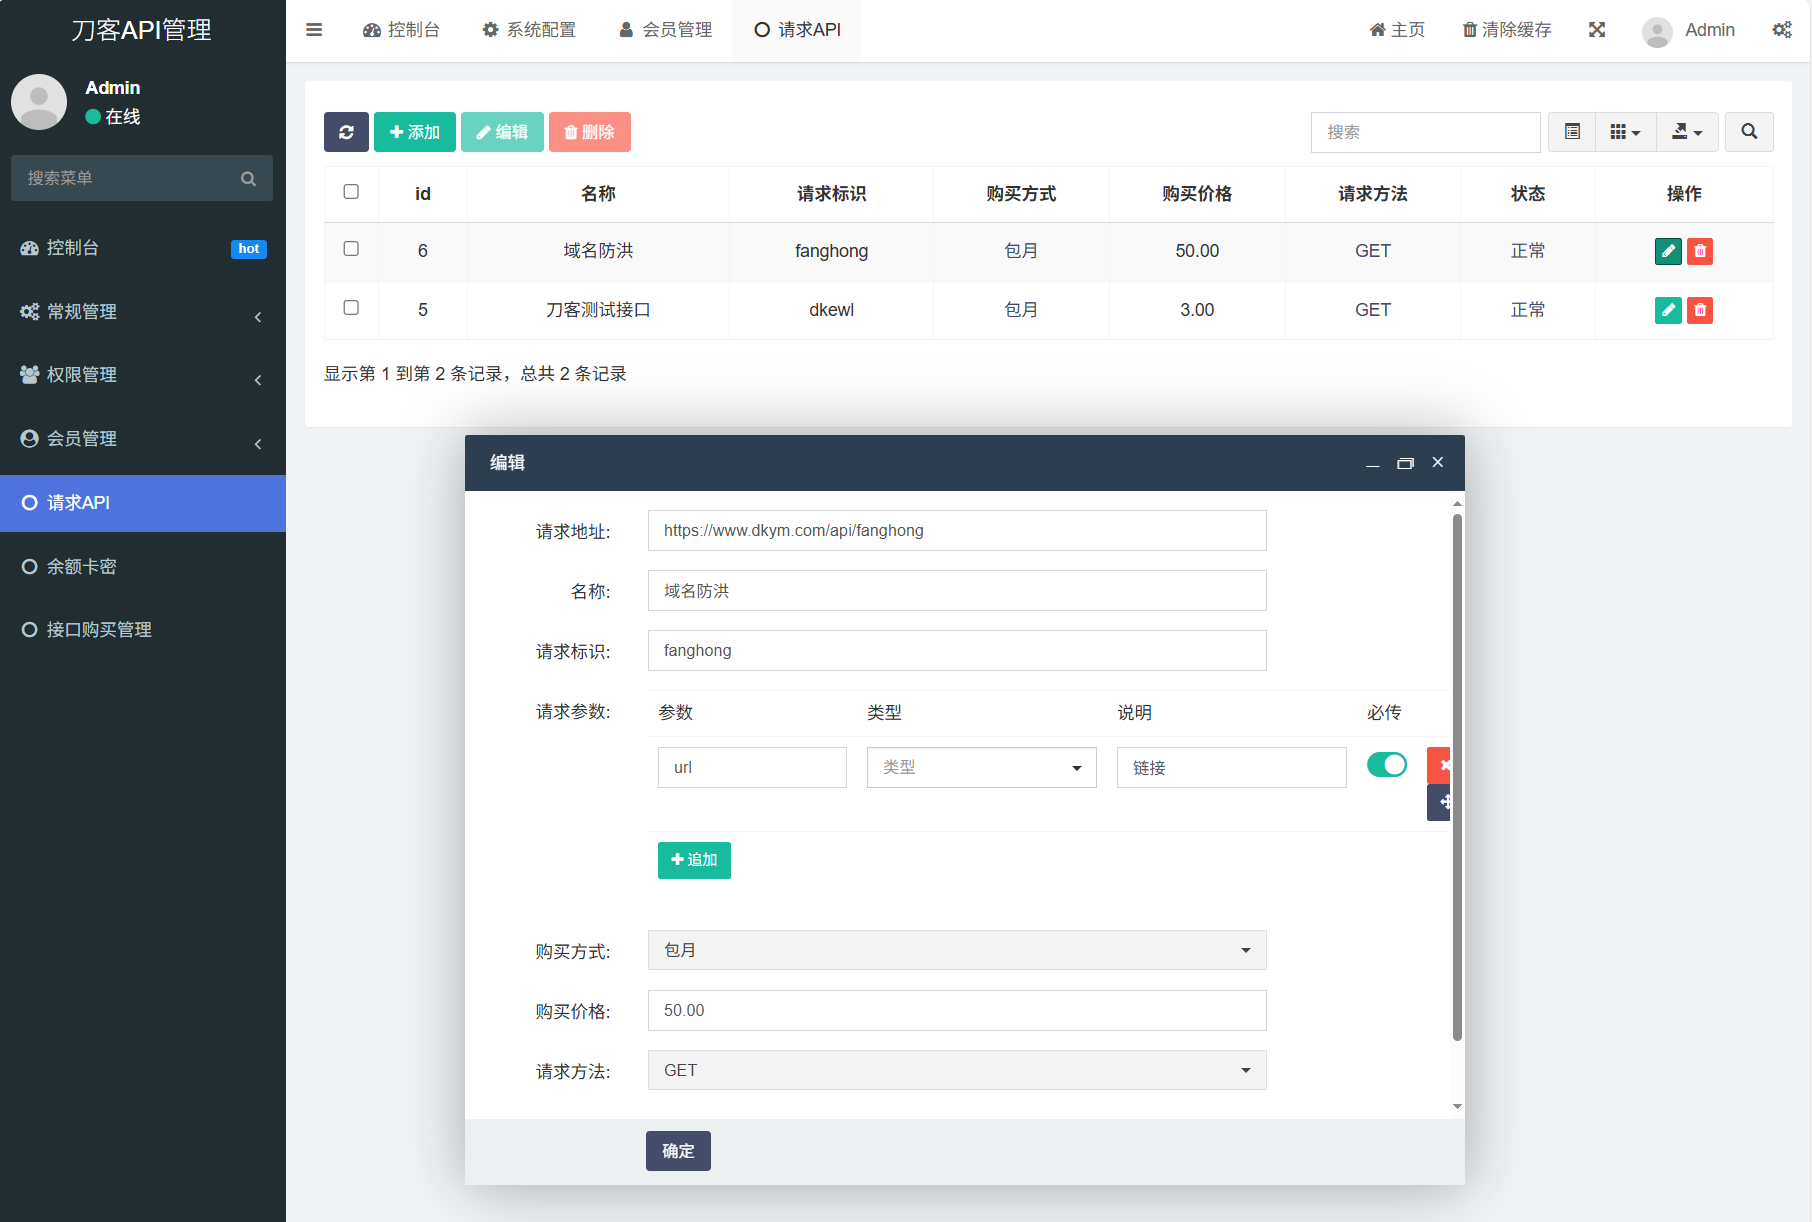
Task: Open the 类型 parameter type dropdown
Action: point(980,767)
